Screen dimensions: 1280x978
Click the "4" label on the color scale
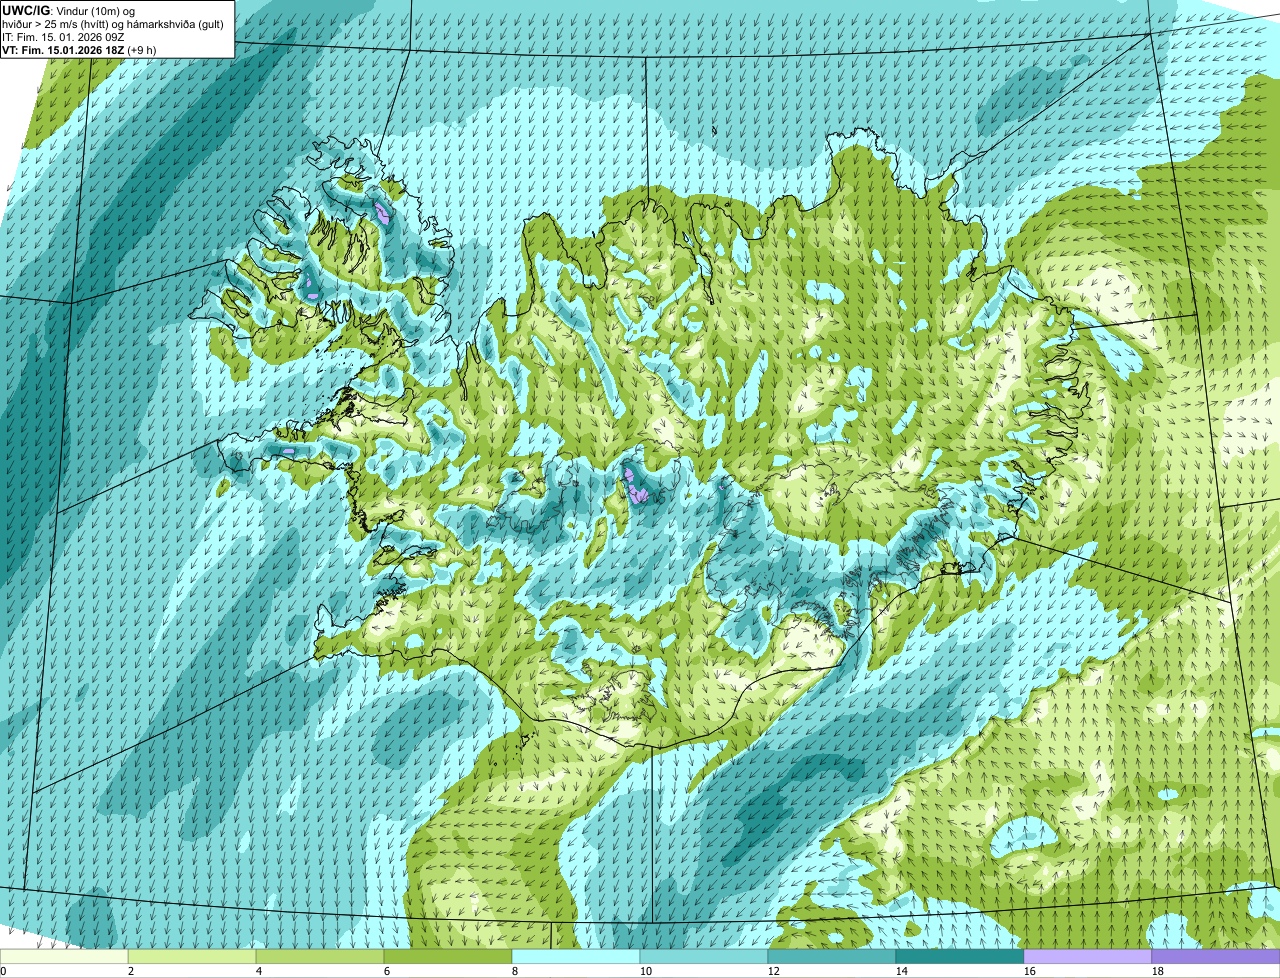259,971
